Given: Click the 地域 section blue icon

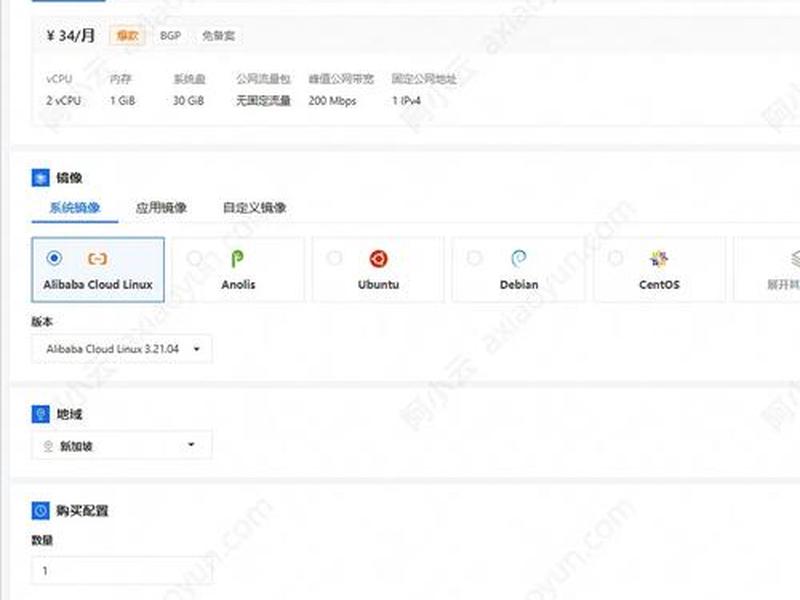Looking at the screenshot, I should 41,414.
